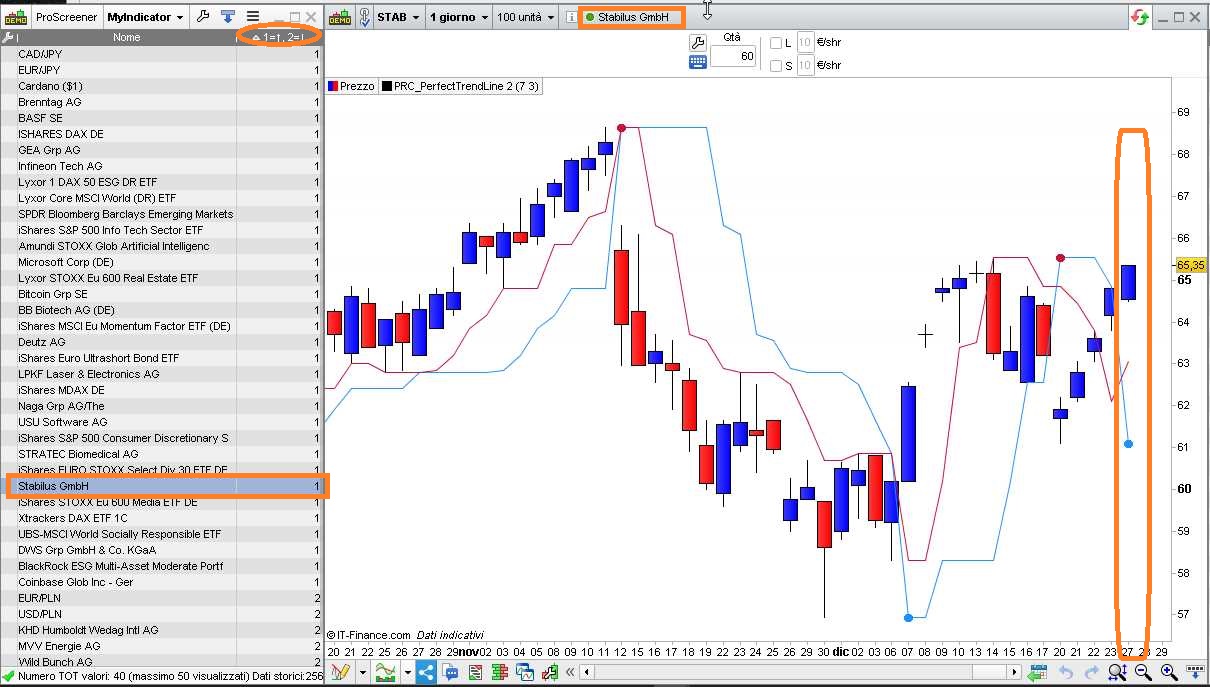Screen dimensions: 1210x687
Task: Select the Bitcoin Grp SE row
Action: [162, 294]
